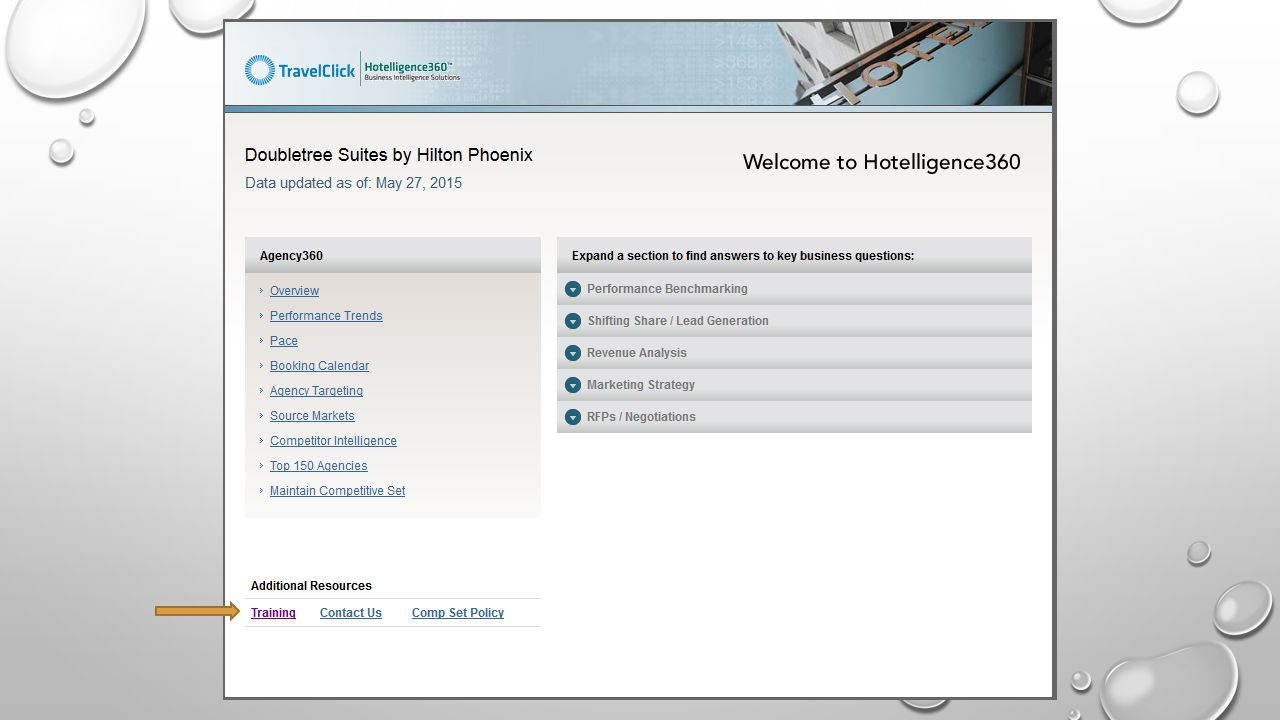Image resolution: width=1280 pixels, height=720 pixels.
Task: Open the Comp Set Policy link
Action: [x=458, y=613]
